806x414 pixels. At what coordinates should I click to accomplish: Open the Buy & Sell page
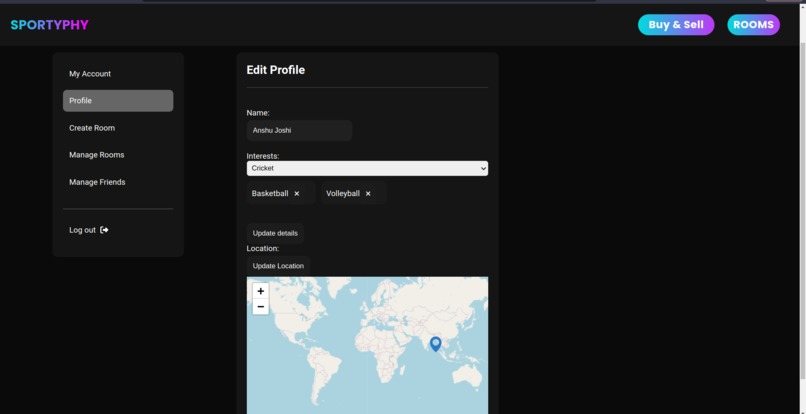(676, 25)
